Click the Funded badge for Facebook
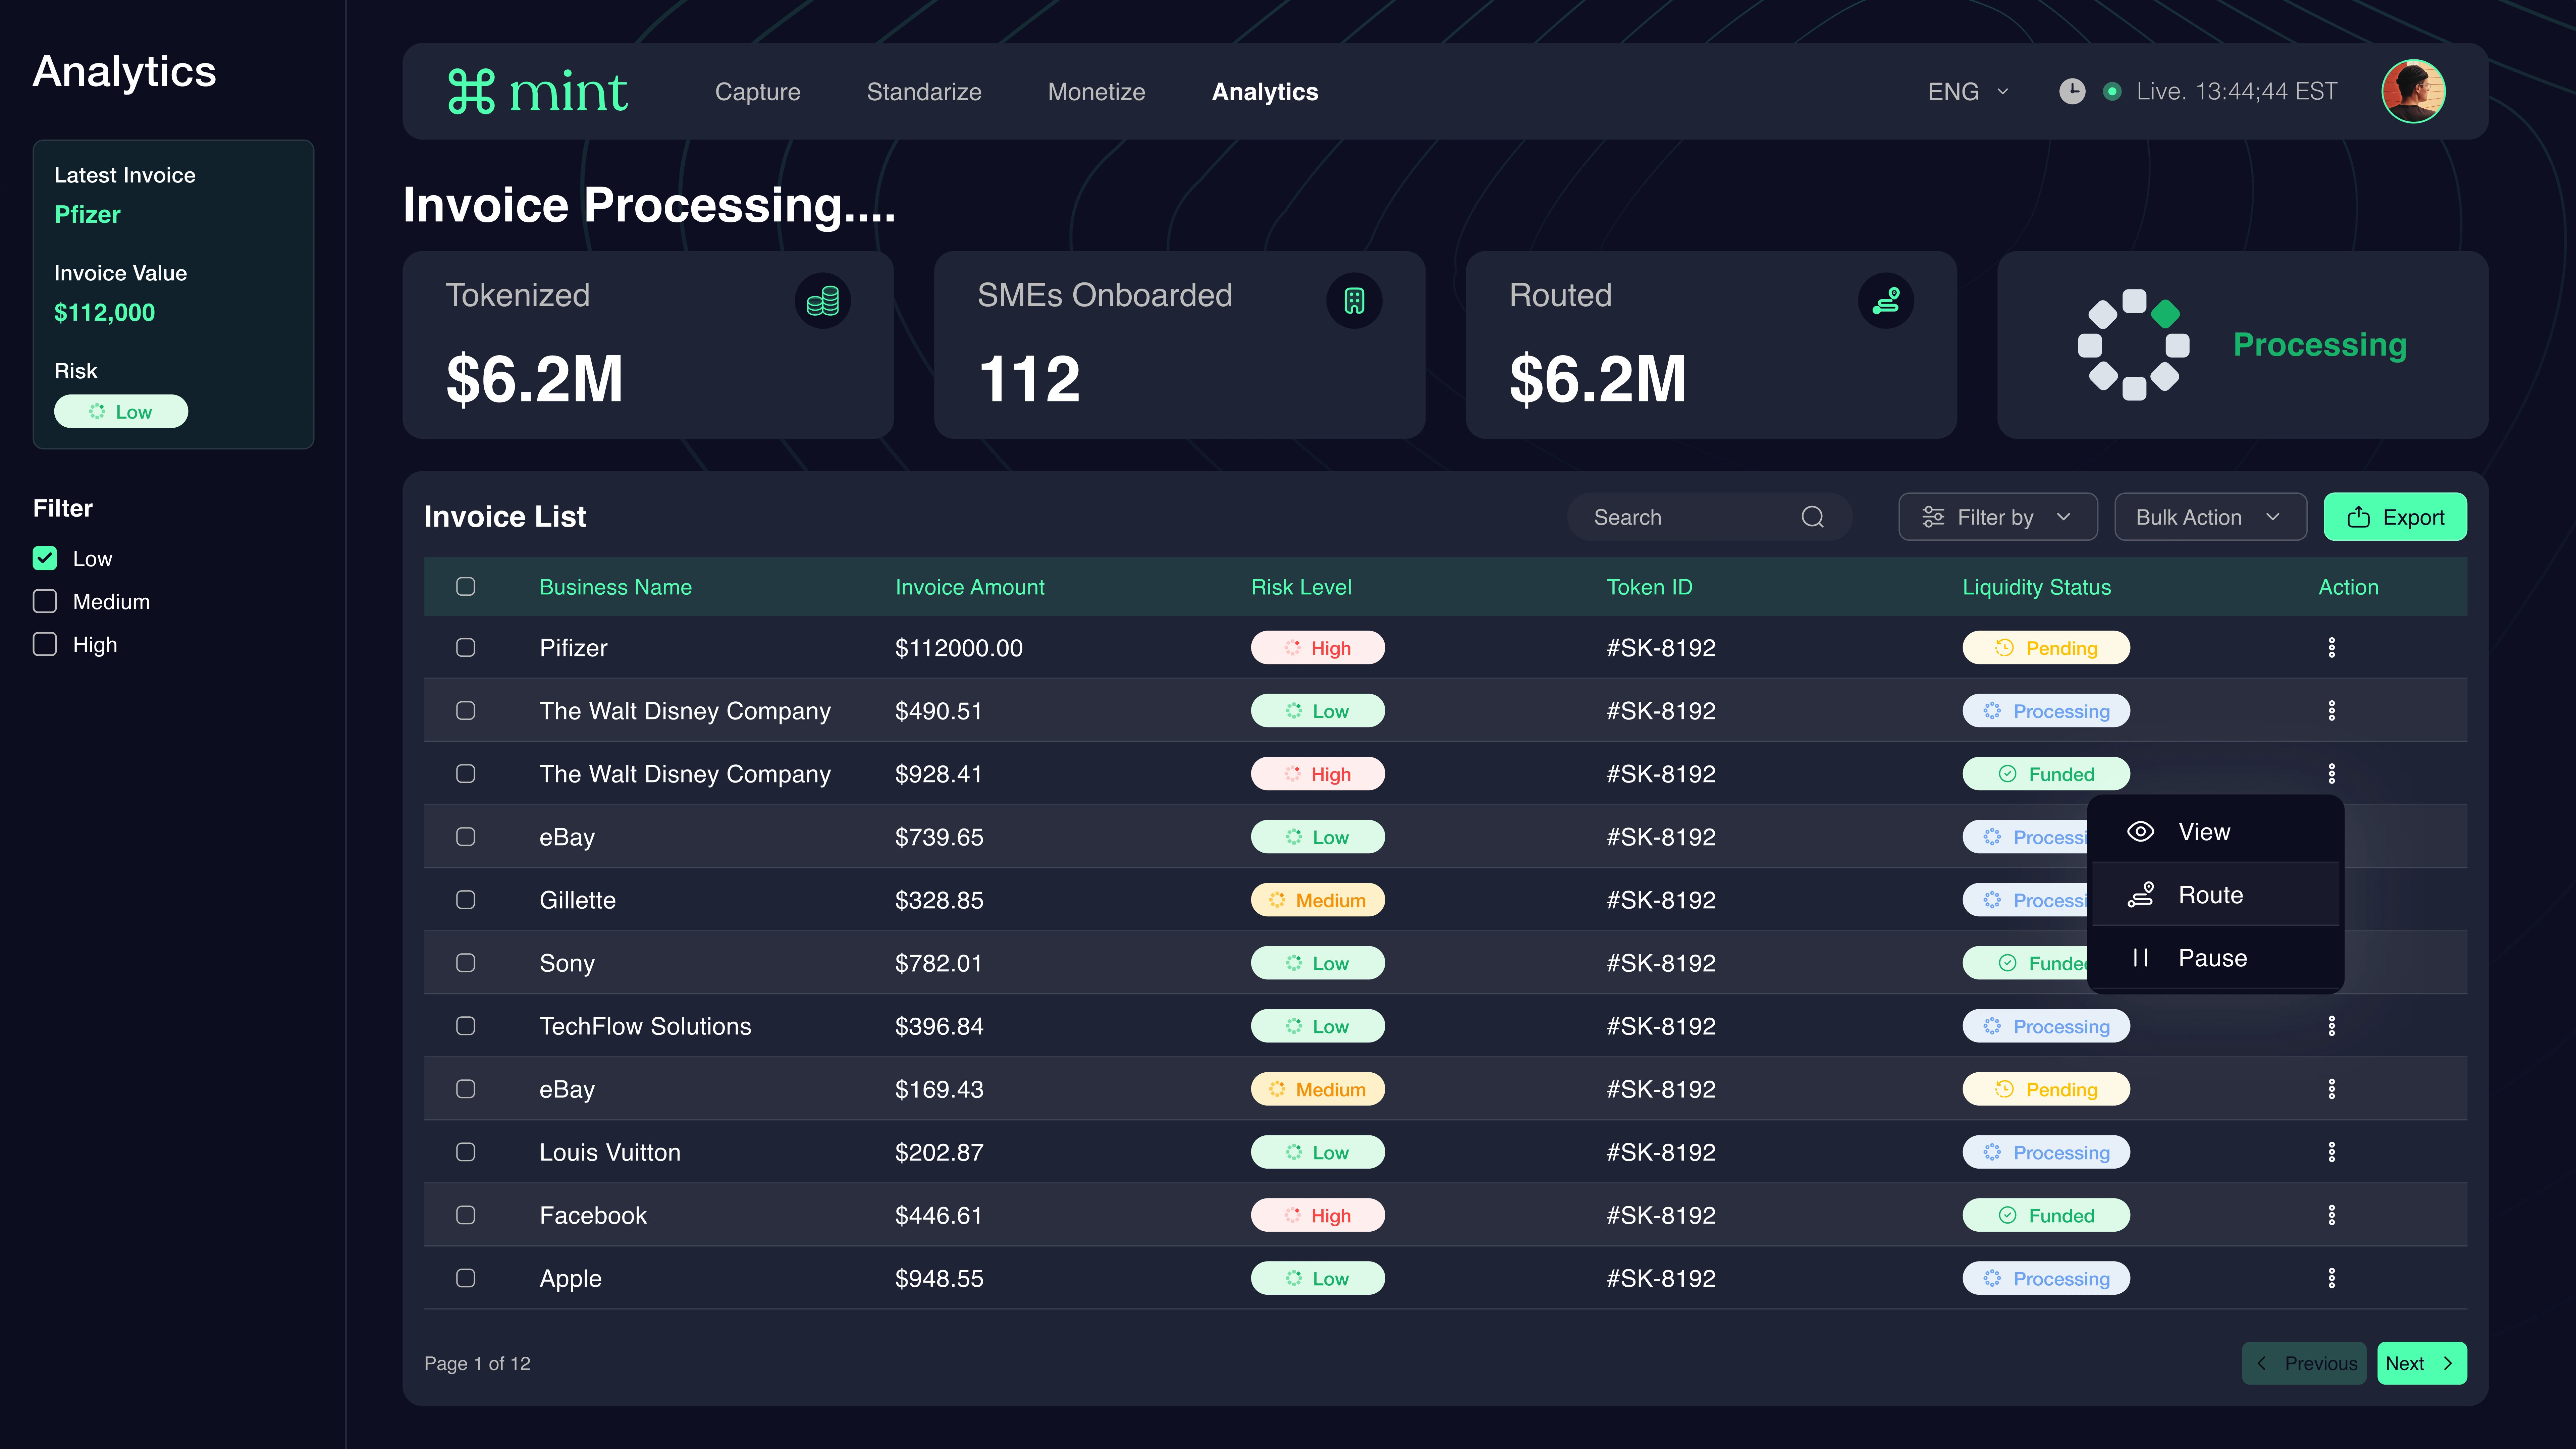 pyautogui.click(x=2046, y=1215)
